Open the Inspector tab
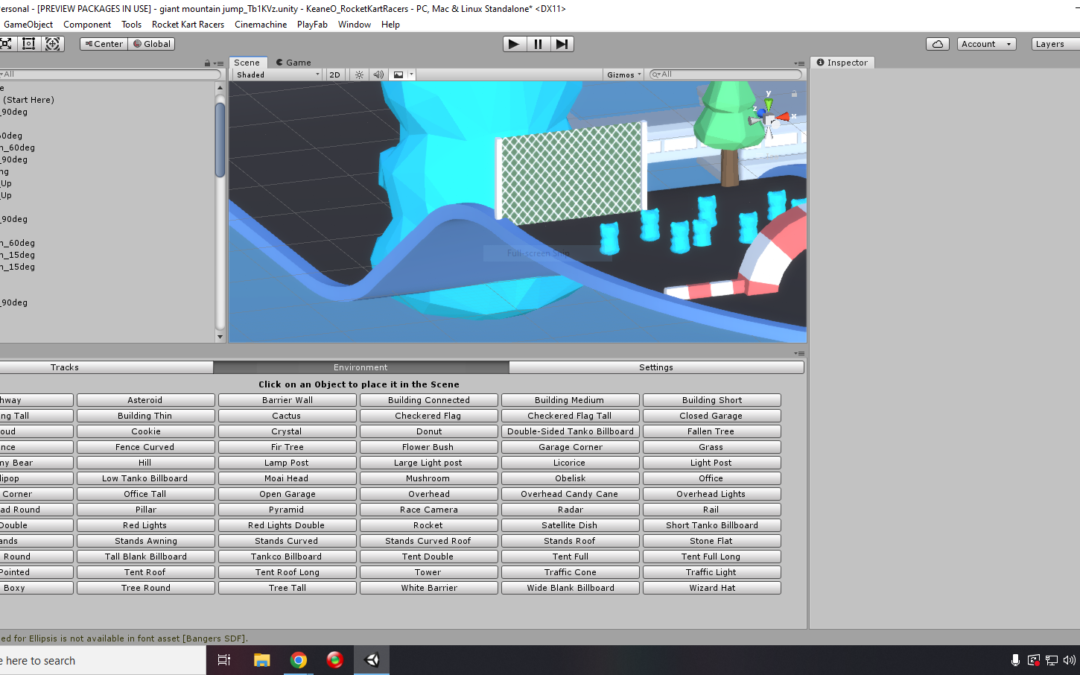Screen dimensions: 1080x675 click(842, 62)
